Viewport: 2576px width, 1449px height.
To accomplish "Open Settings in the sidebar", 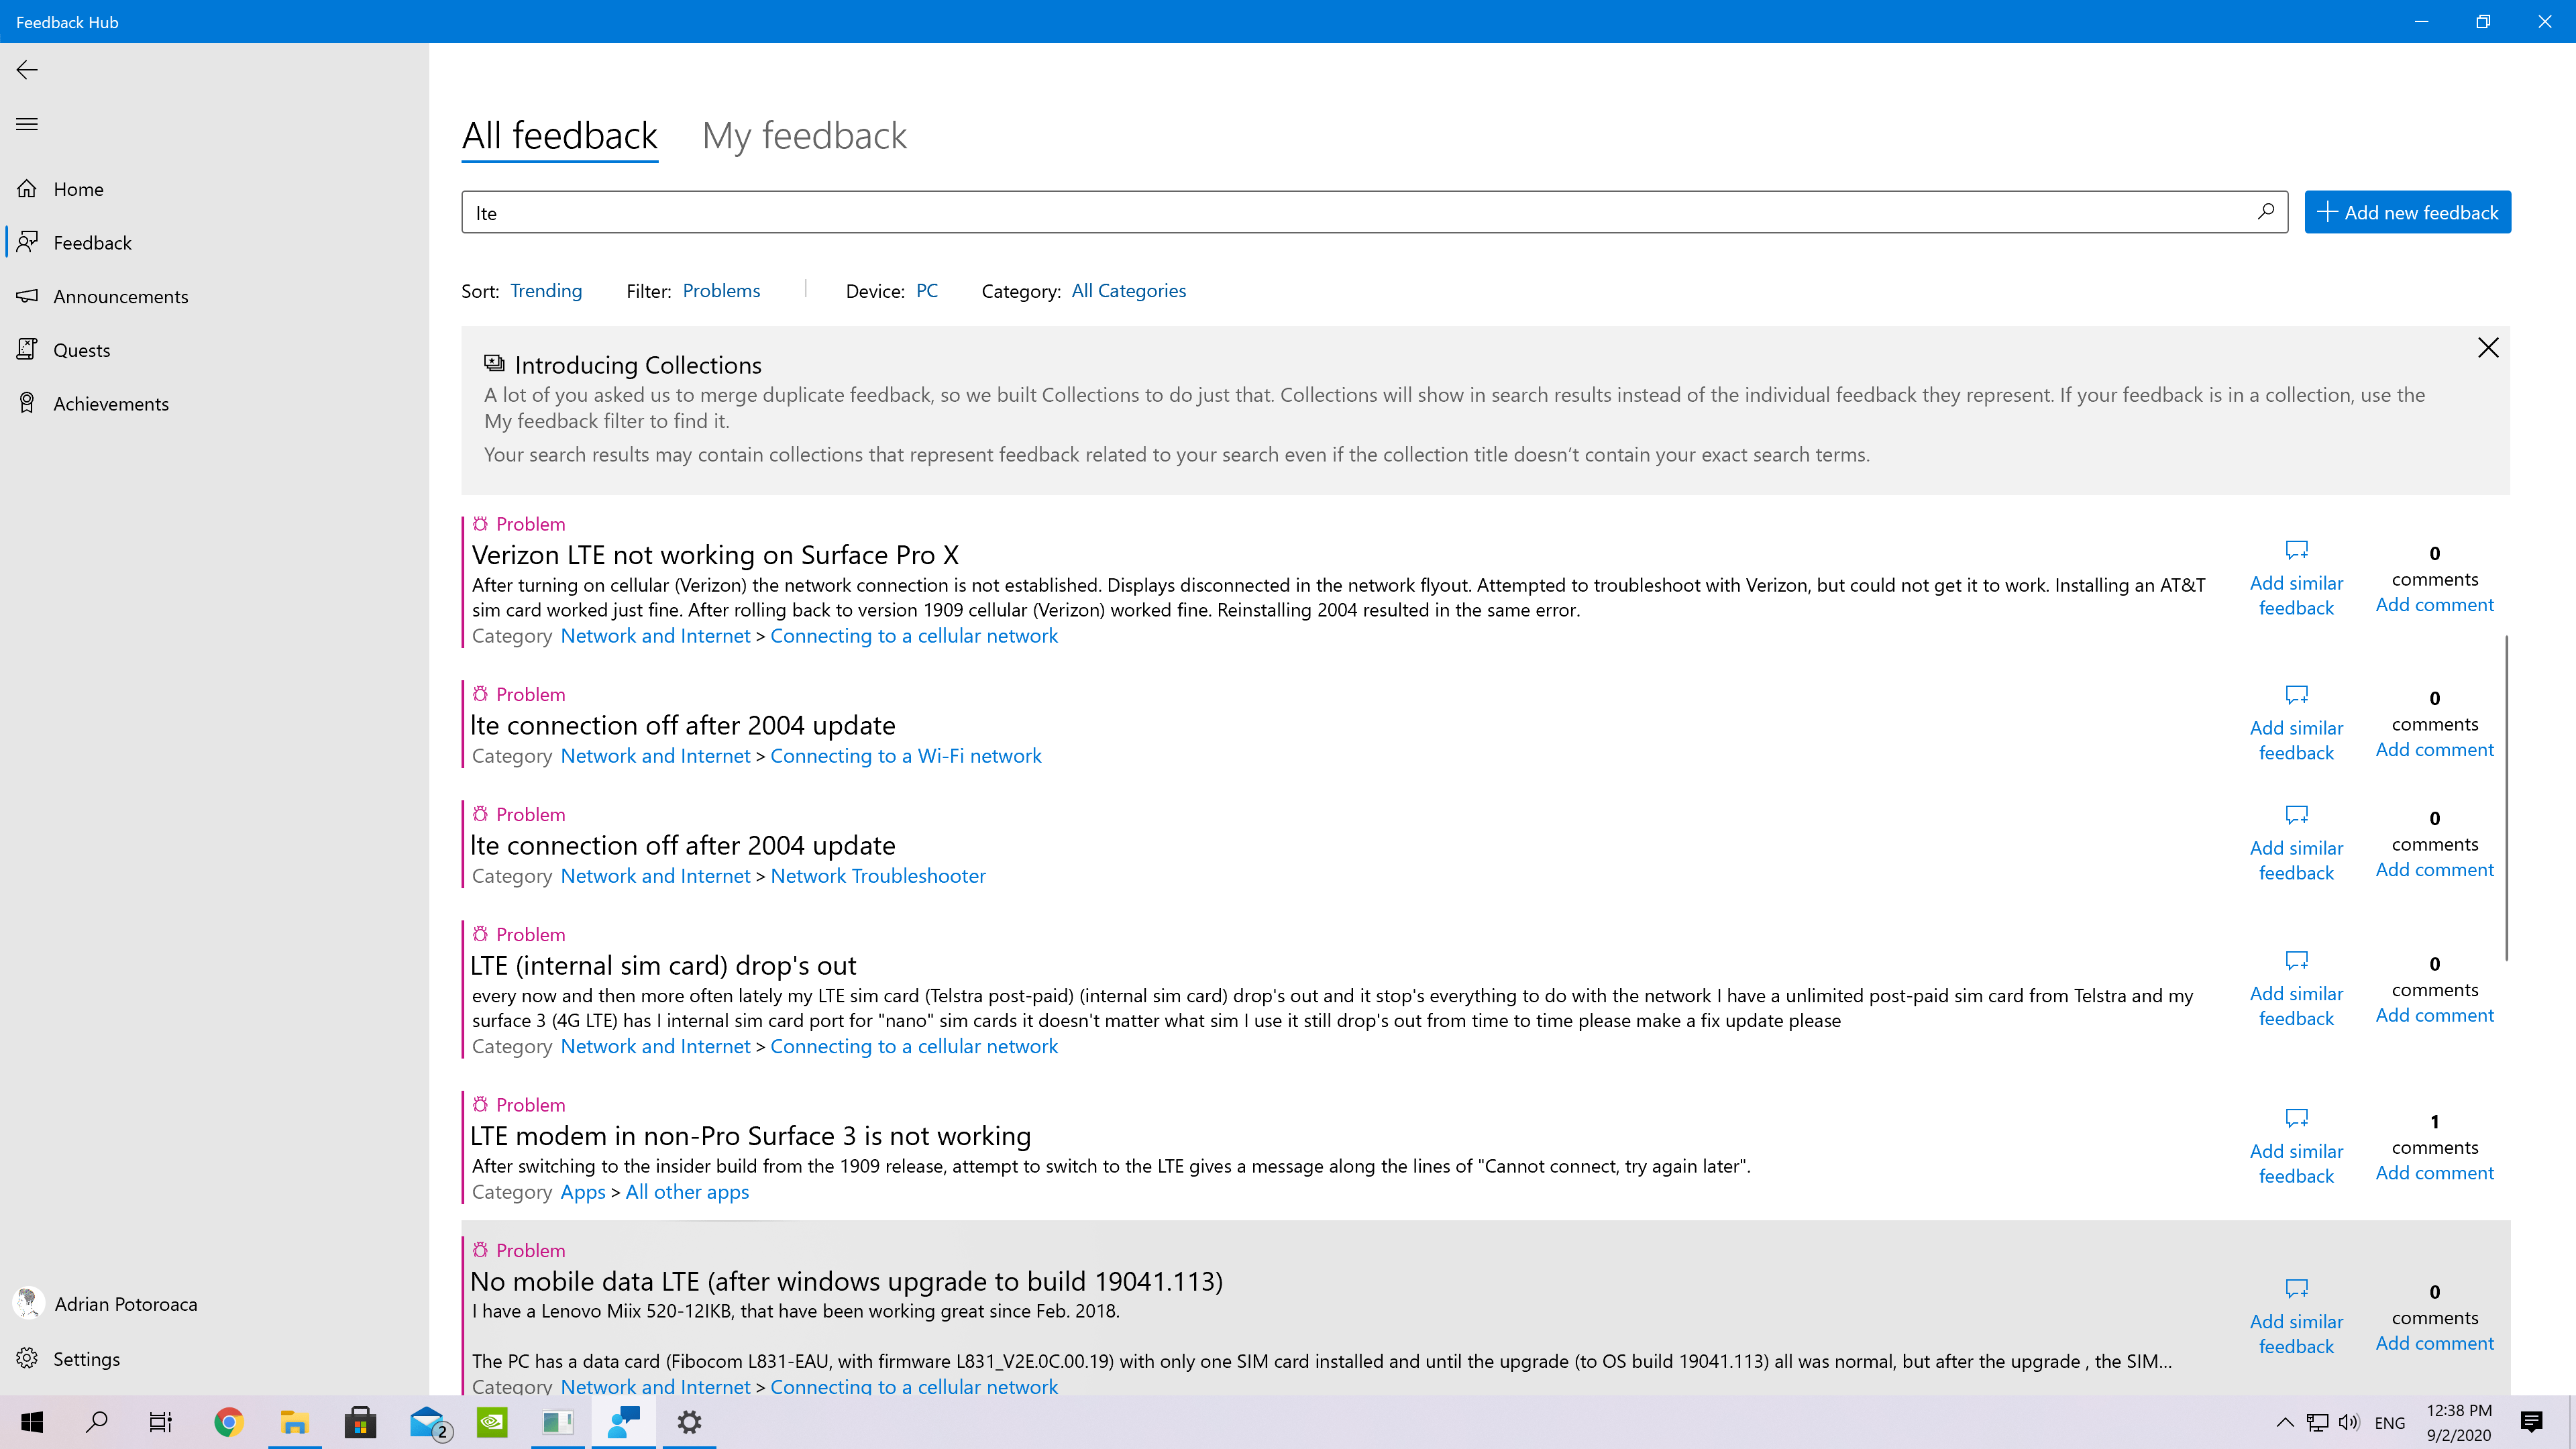I will [86, 1358].
